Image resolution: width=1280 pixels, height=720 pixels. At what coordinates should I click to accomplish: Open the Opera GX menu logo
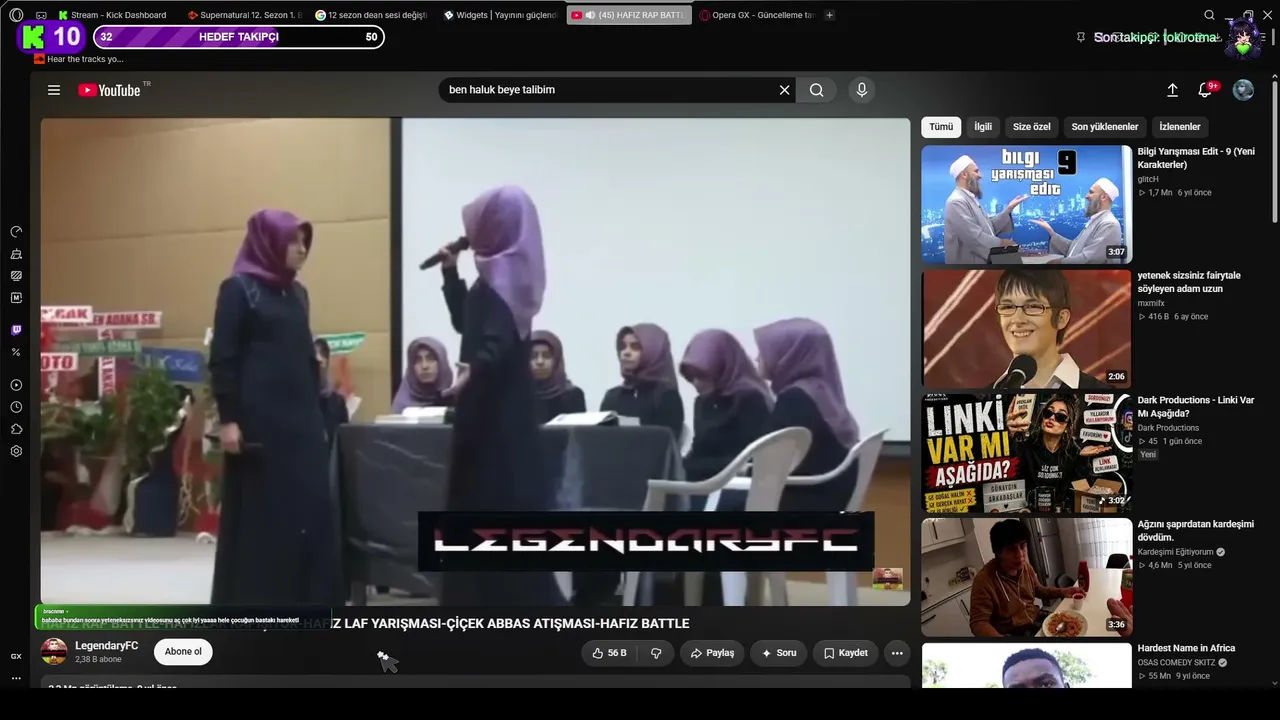click(x=16, y=15)
